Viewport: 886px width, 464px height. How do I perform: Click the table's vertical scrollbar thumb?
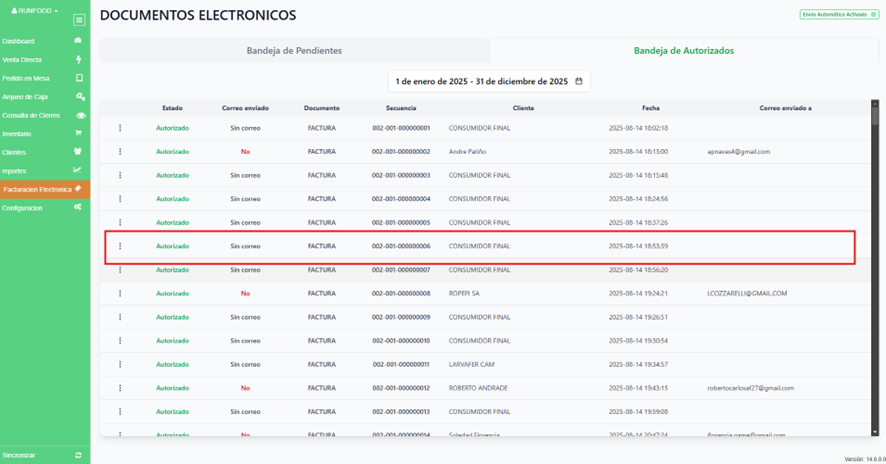875,116
